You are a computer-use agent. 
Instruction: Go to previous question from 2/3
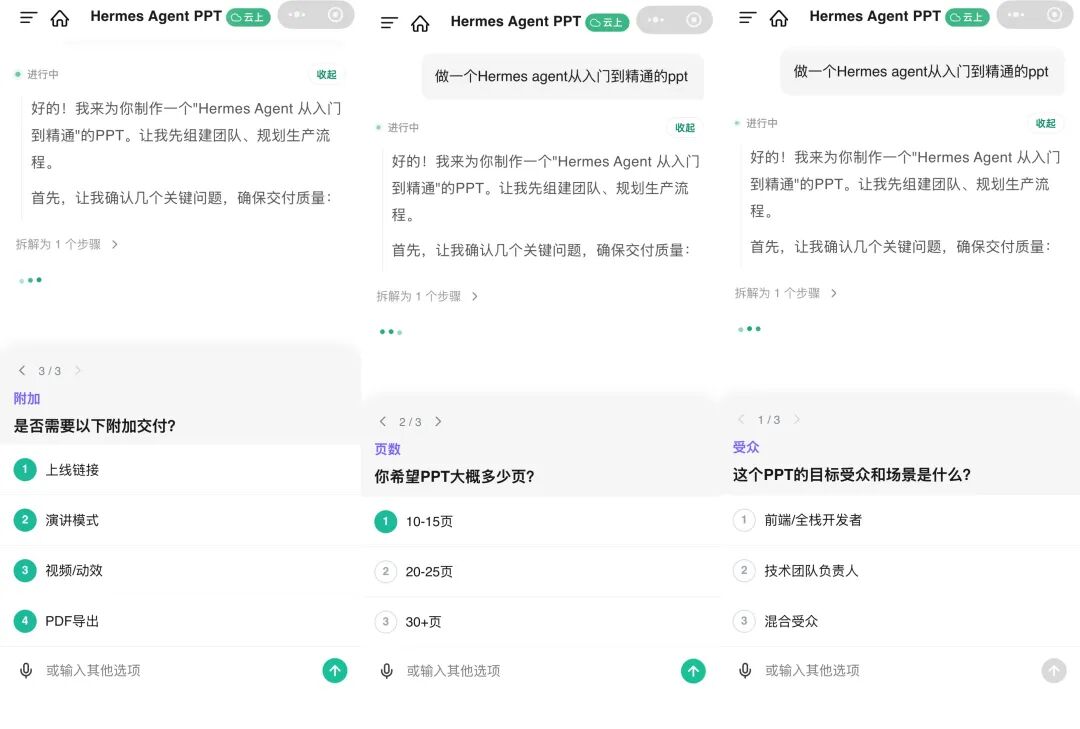point(383,422)
